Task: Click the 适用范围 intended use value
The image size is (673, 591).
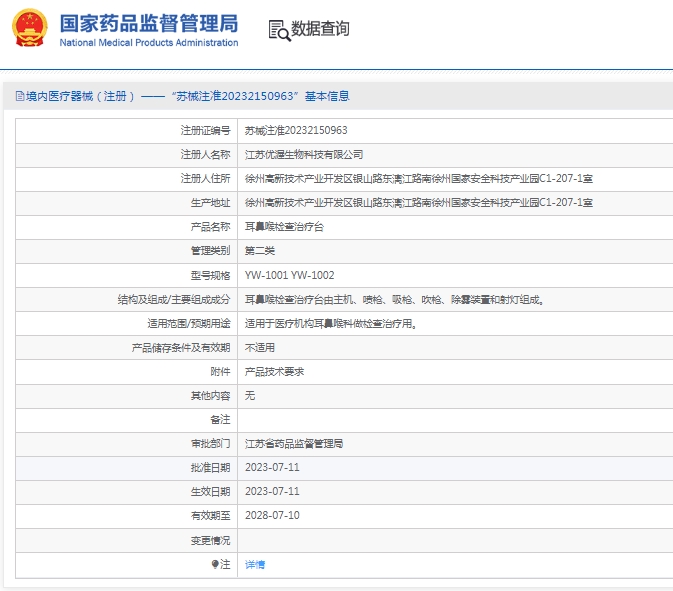Action: [331, 324]
